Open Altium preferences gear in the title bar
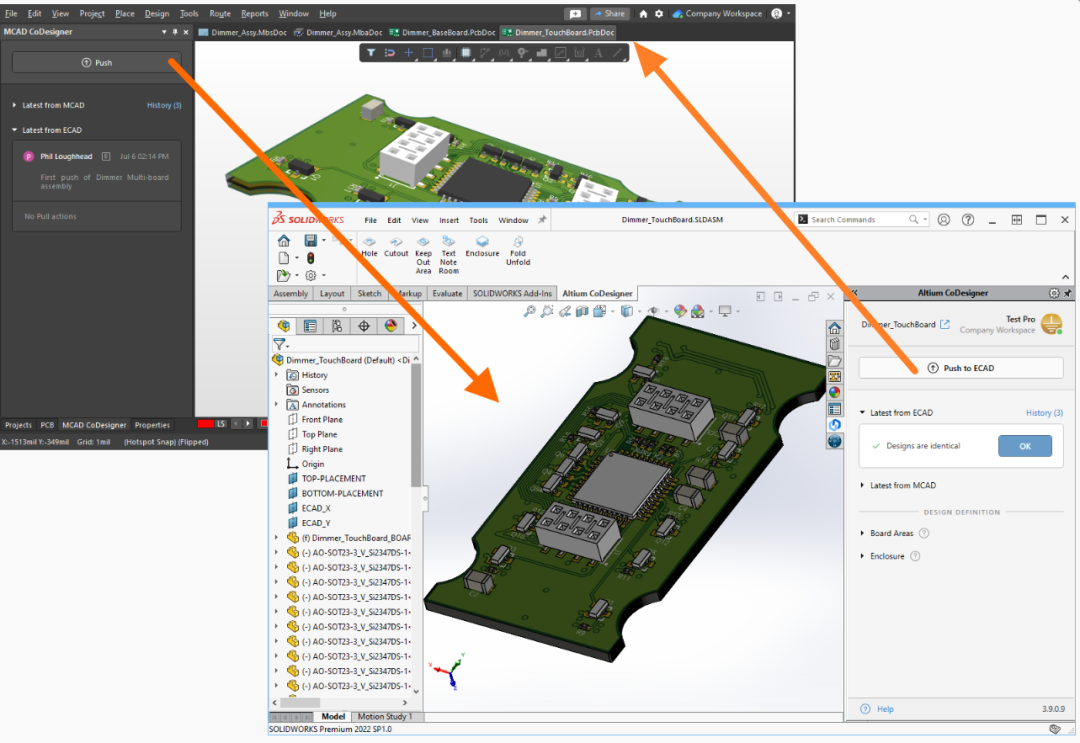This screenshot has height=743, width=1080. tap(659, 14)
